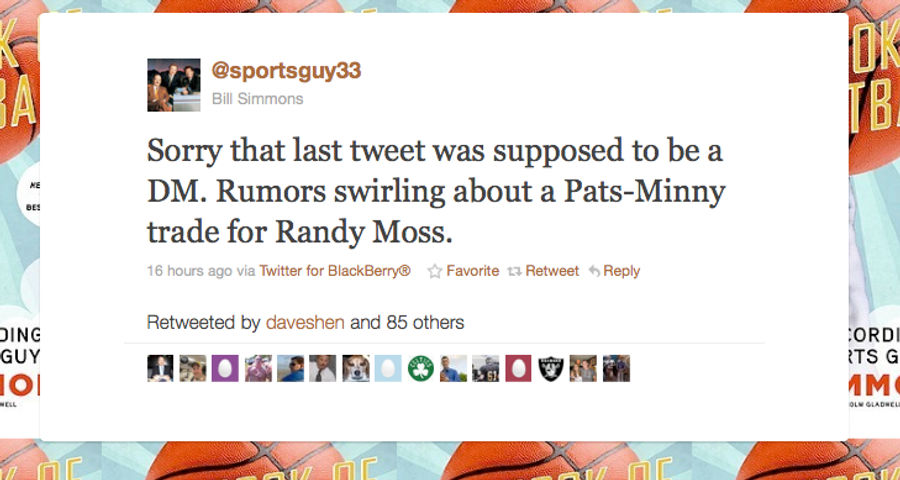Viewport: 900px width, 480px height.
Task: Open the @sportsguy33 profile link
Action: click(x=286, y=71)
